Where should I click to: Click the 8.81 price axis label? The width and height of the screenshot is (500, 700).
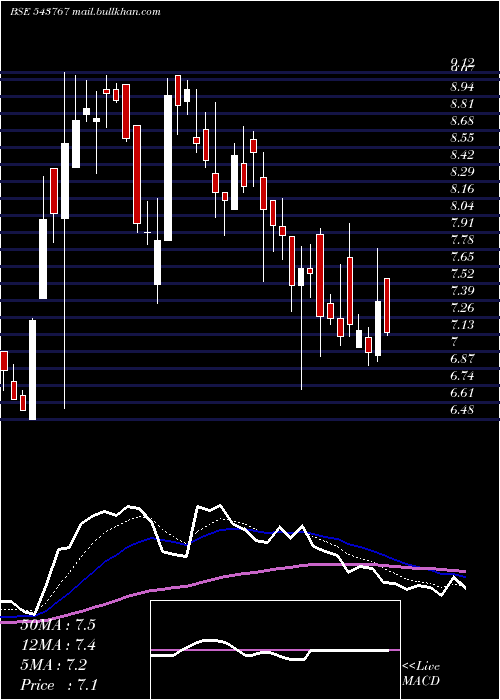462,104
